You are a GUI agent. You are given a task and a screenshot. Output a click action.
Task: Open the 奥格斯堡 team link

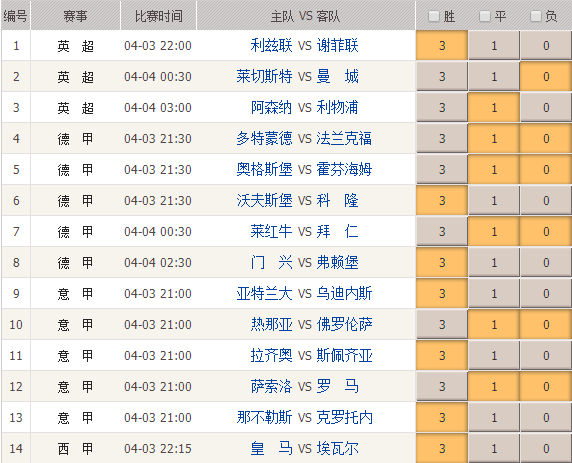point(264,170)
